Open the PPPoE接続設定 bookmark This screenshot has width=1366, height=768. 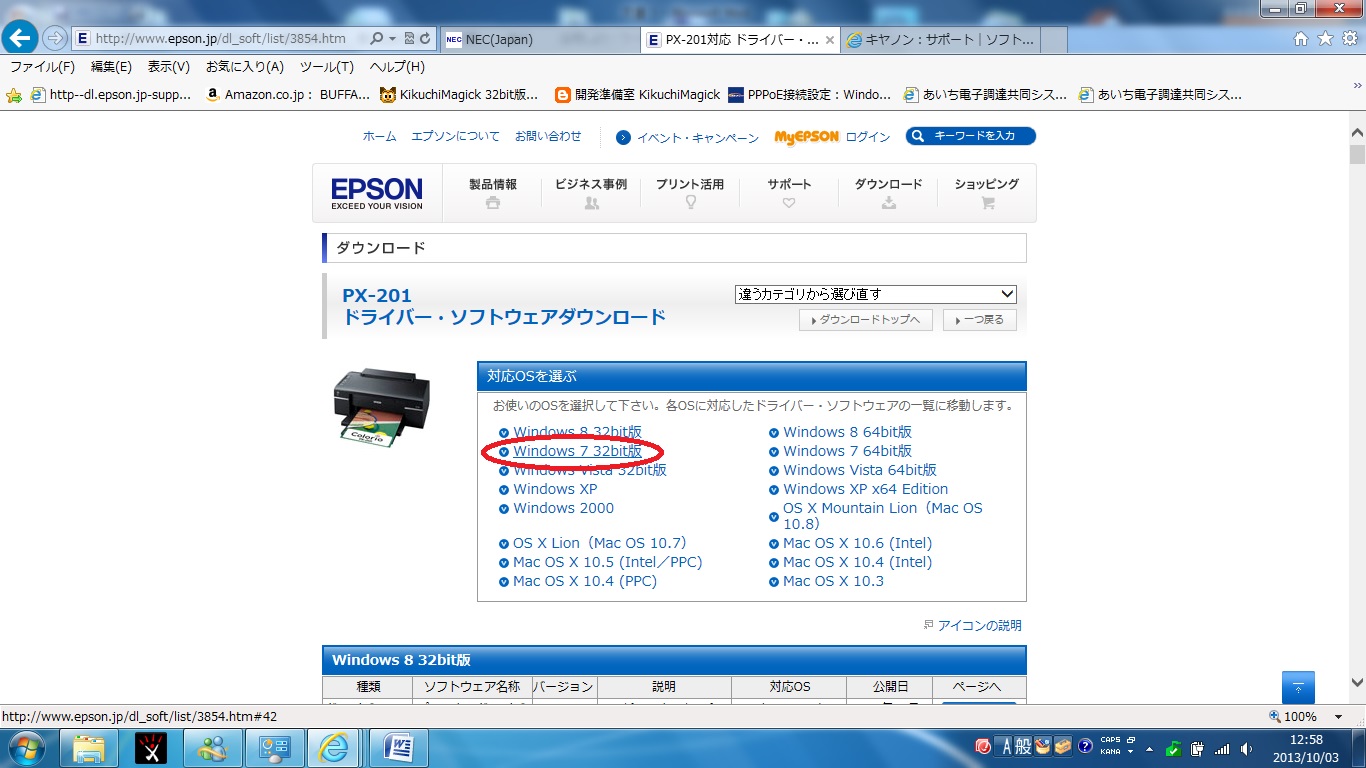809,95
